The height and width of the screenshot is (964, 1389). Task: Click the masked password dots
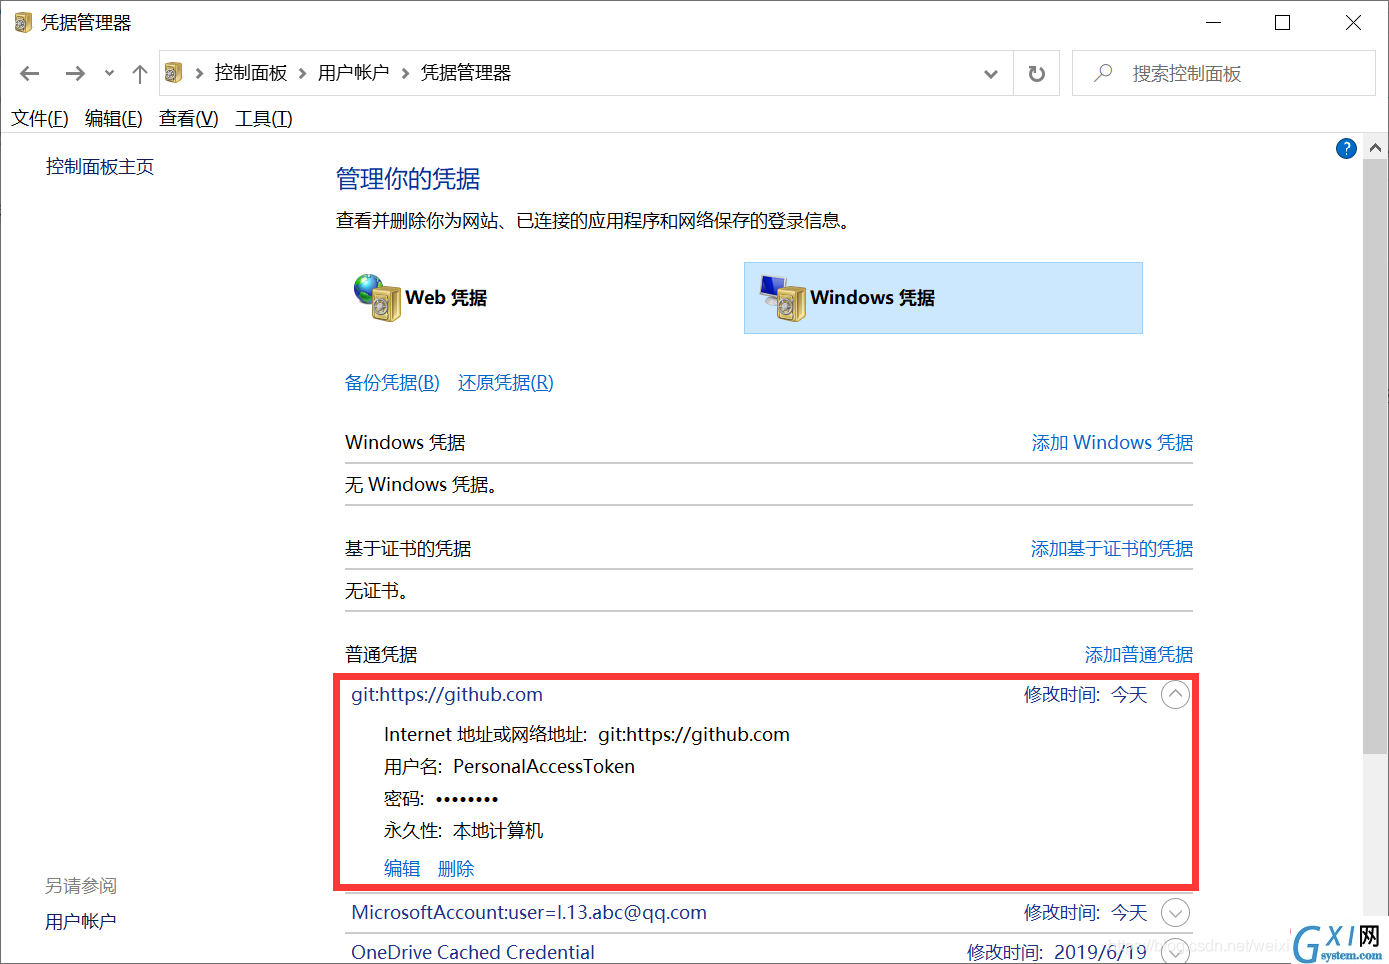point(467,799)
